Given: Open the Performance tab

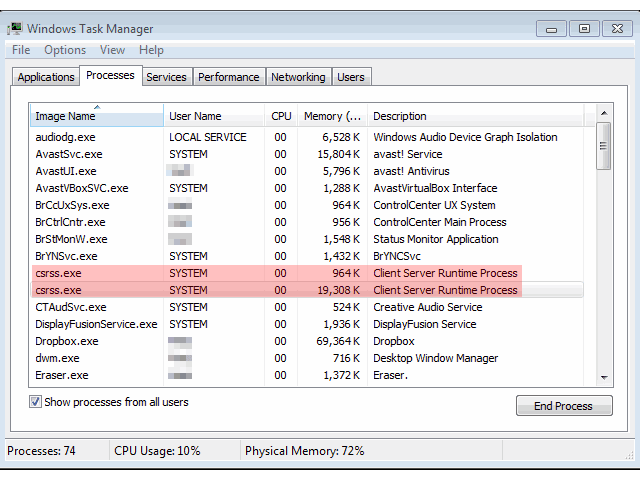Looking at the screenshot, I should pyautogui.click(x=229, y=77).
